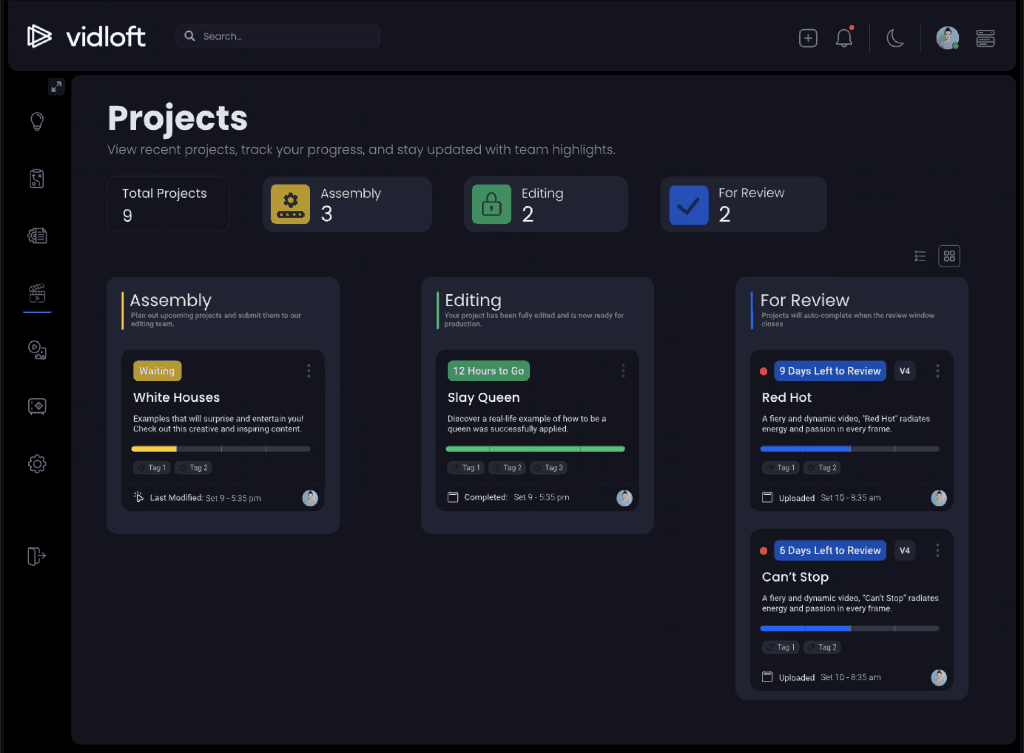
Task: Open options menu on the Slay Queen card
Action: 623,370
